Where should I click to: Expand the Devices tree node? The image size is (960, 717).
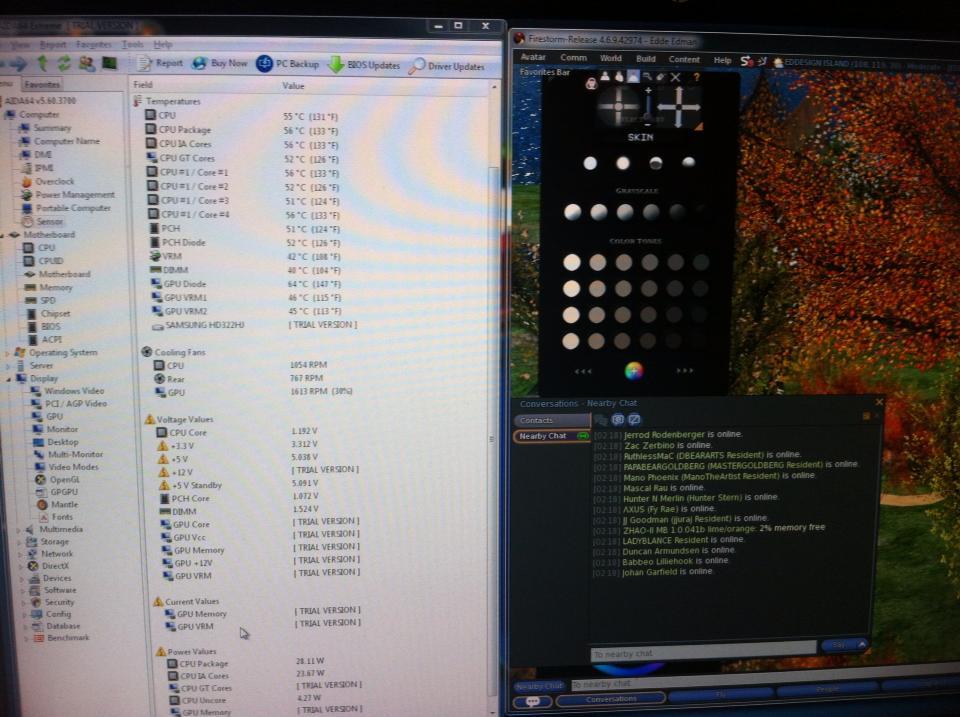click(x=23, y=579)
